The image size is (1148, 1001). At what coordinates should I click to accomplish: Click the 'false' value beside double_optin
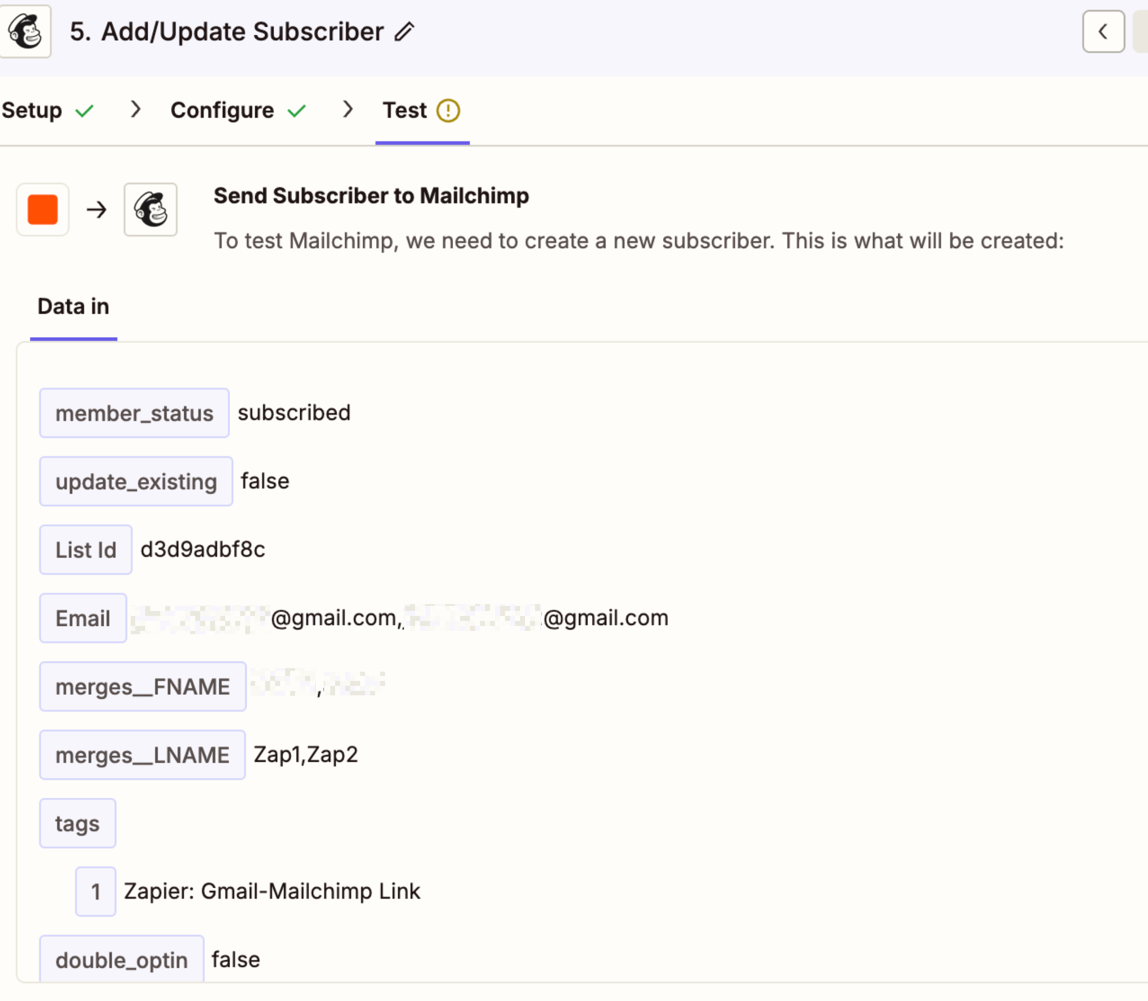236,959
